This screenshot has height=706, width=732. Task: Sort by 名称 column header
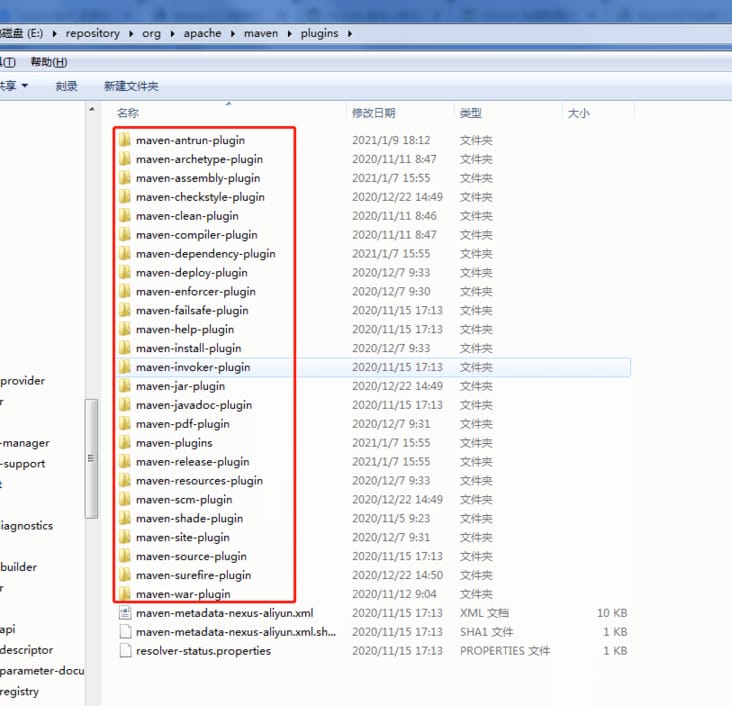[x=128, y=113]
